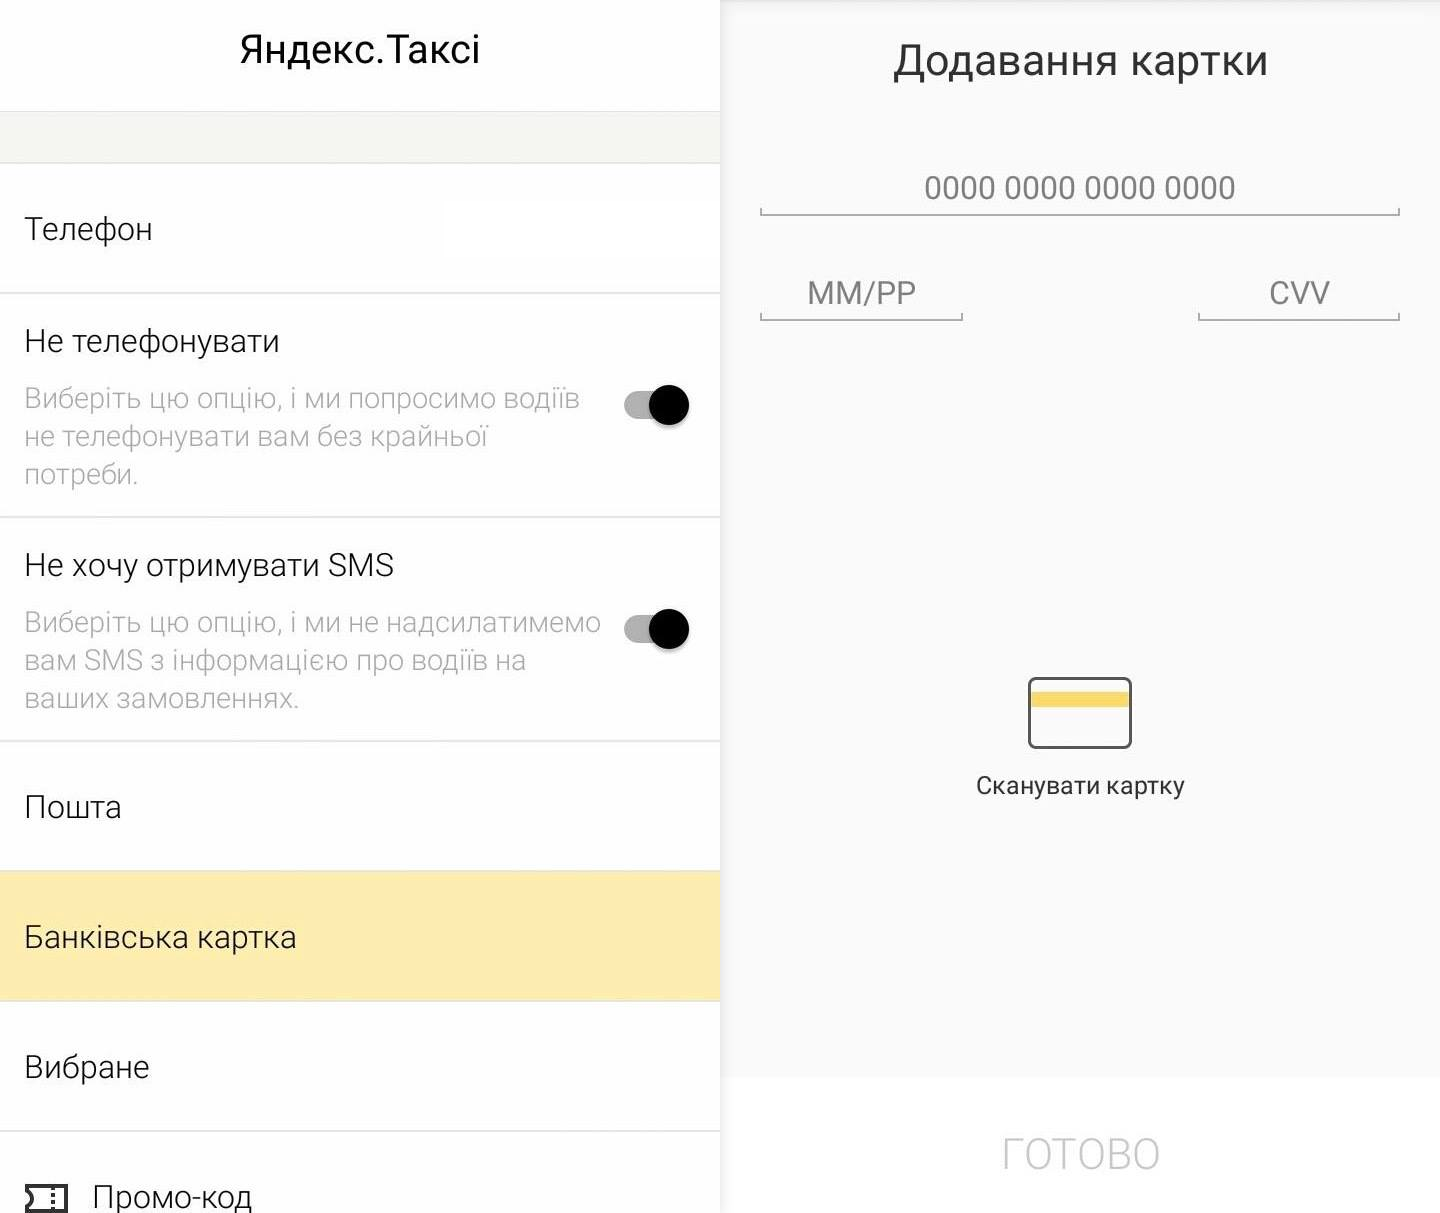The height and width of the screenshot is (1213, 1440).
Task: Open the Вибране row
Action: coord(360,1067)
